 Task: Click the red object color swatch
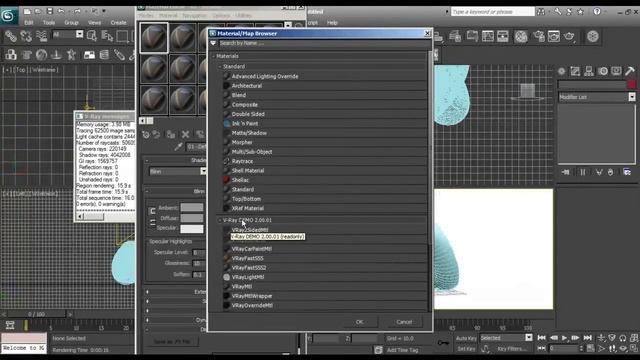click(x=632, y=84)
